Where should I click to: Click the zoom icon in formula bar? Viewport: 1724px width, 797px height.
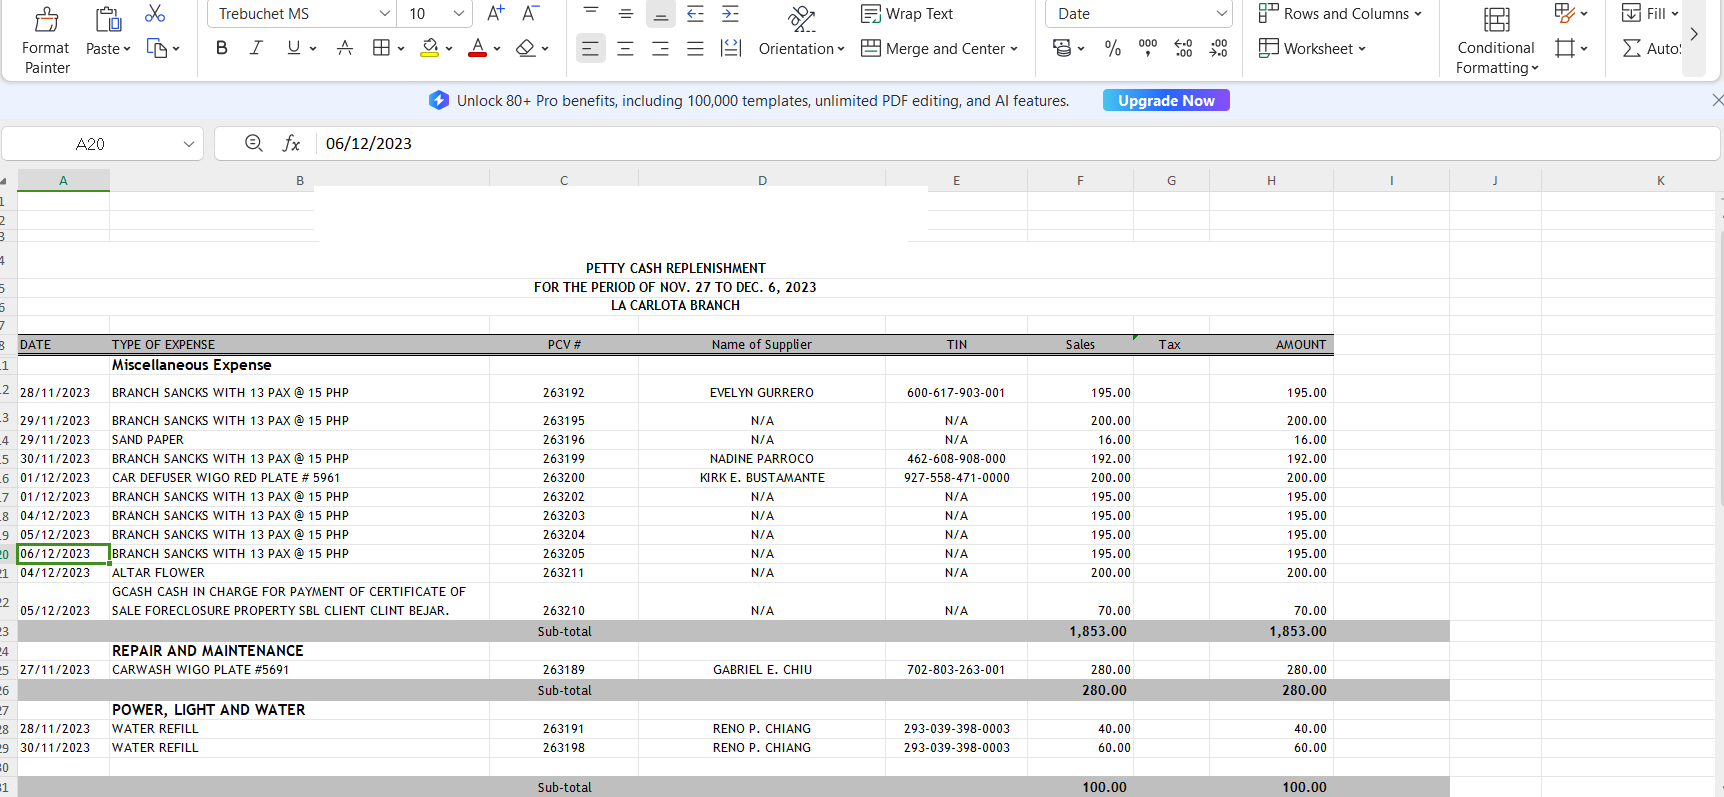tap(254, 143)
